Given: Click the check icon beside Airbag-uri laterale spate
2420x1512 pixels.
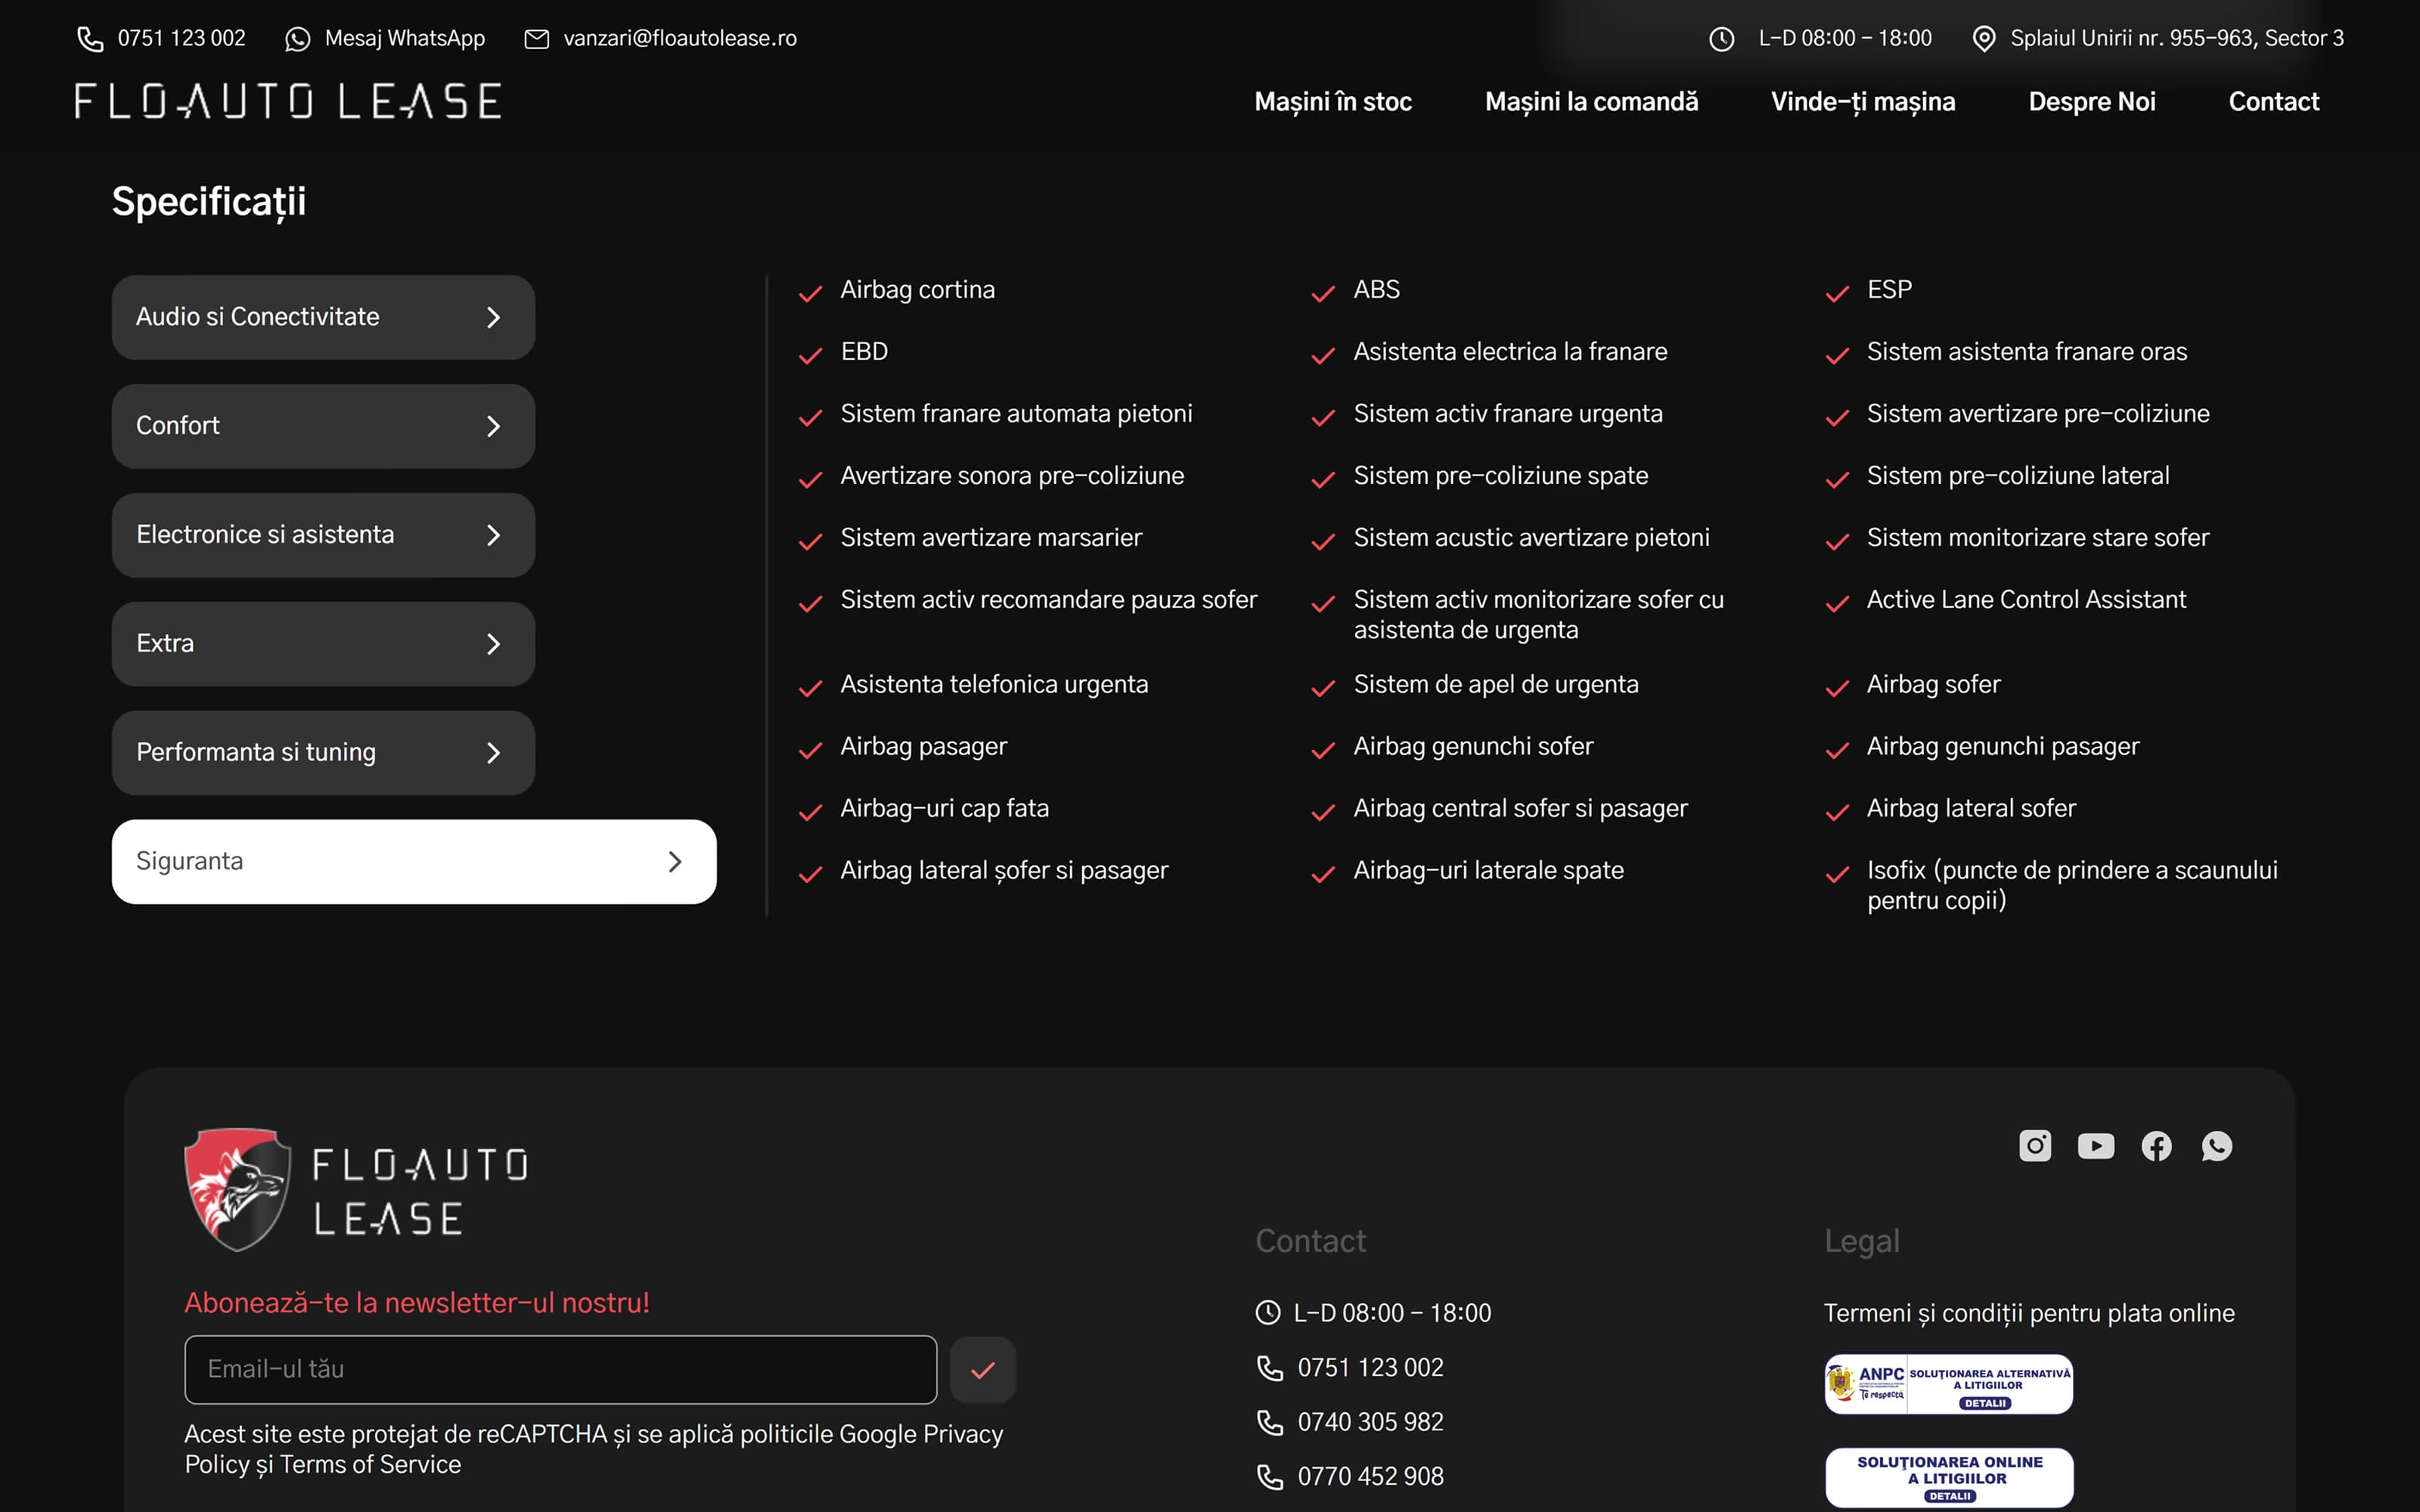Looking at the screenshot, I should tap(1323, 874).
